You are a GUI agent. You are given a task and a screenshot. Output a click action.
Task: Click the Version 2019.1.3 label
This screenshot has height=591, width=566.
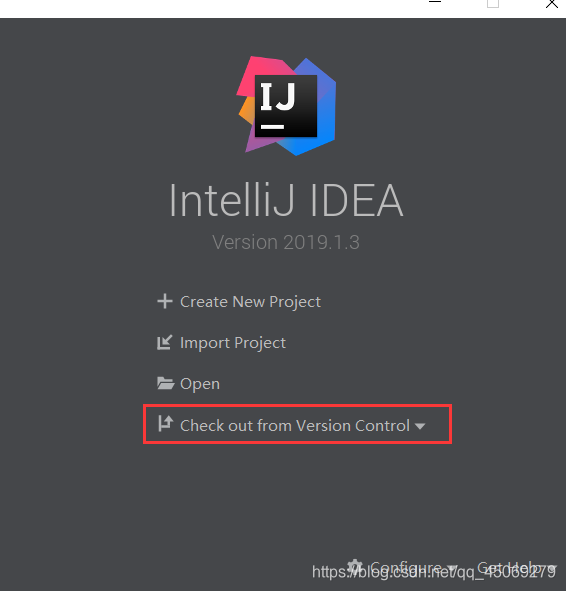pyautogui.click(x=286, y=242)
